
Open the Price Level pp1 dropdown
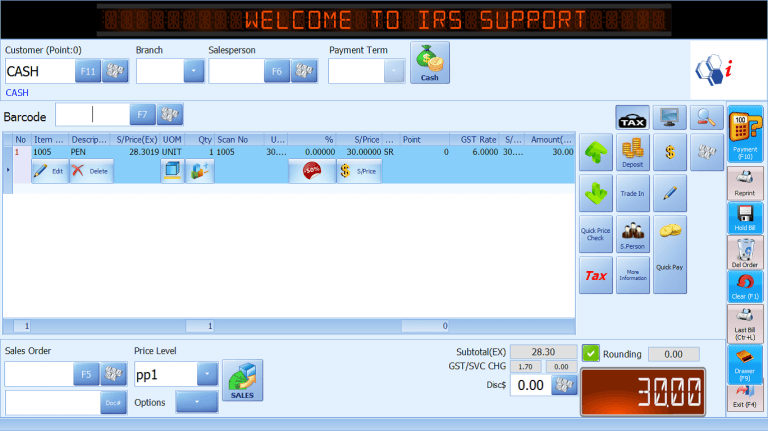point(207,374)
